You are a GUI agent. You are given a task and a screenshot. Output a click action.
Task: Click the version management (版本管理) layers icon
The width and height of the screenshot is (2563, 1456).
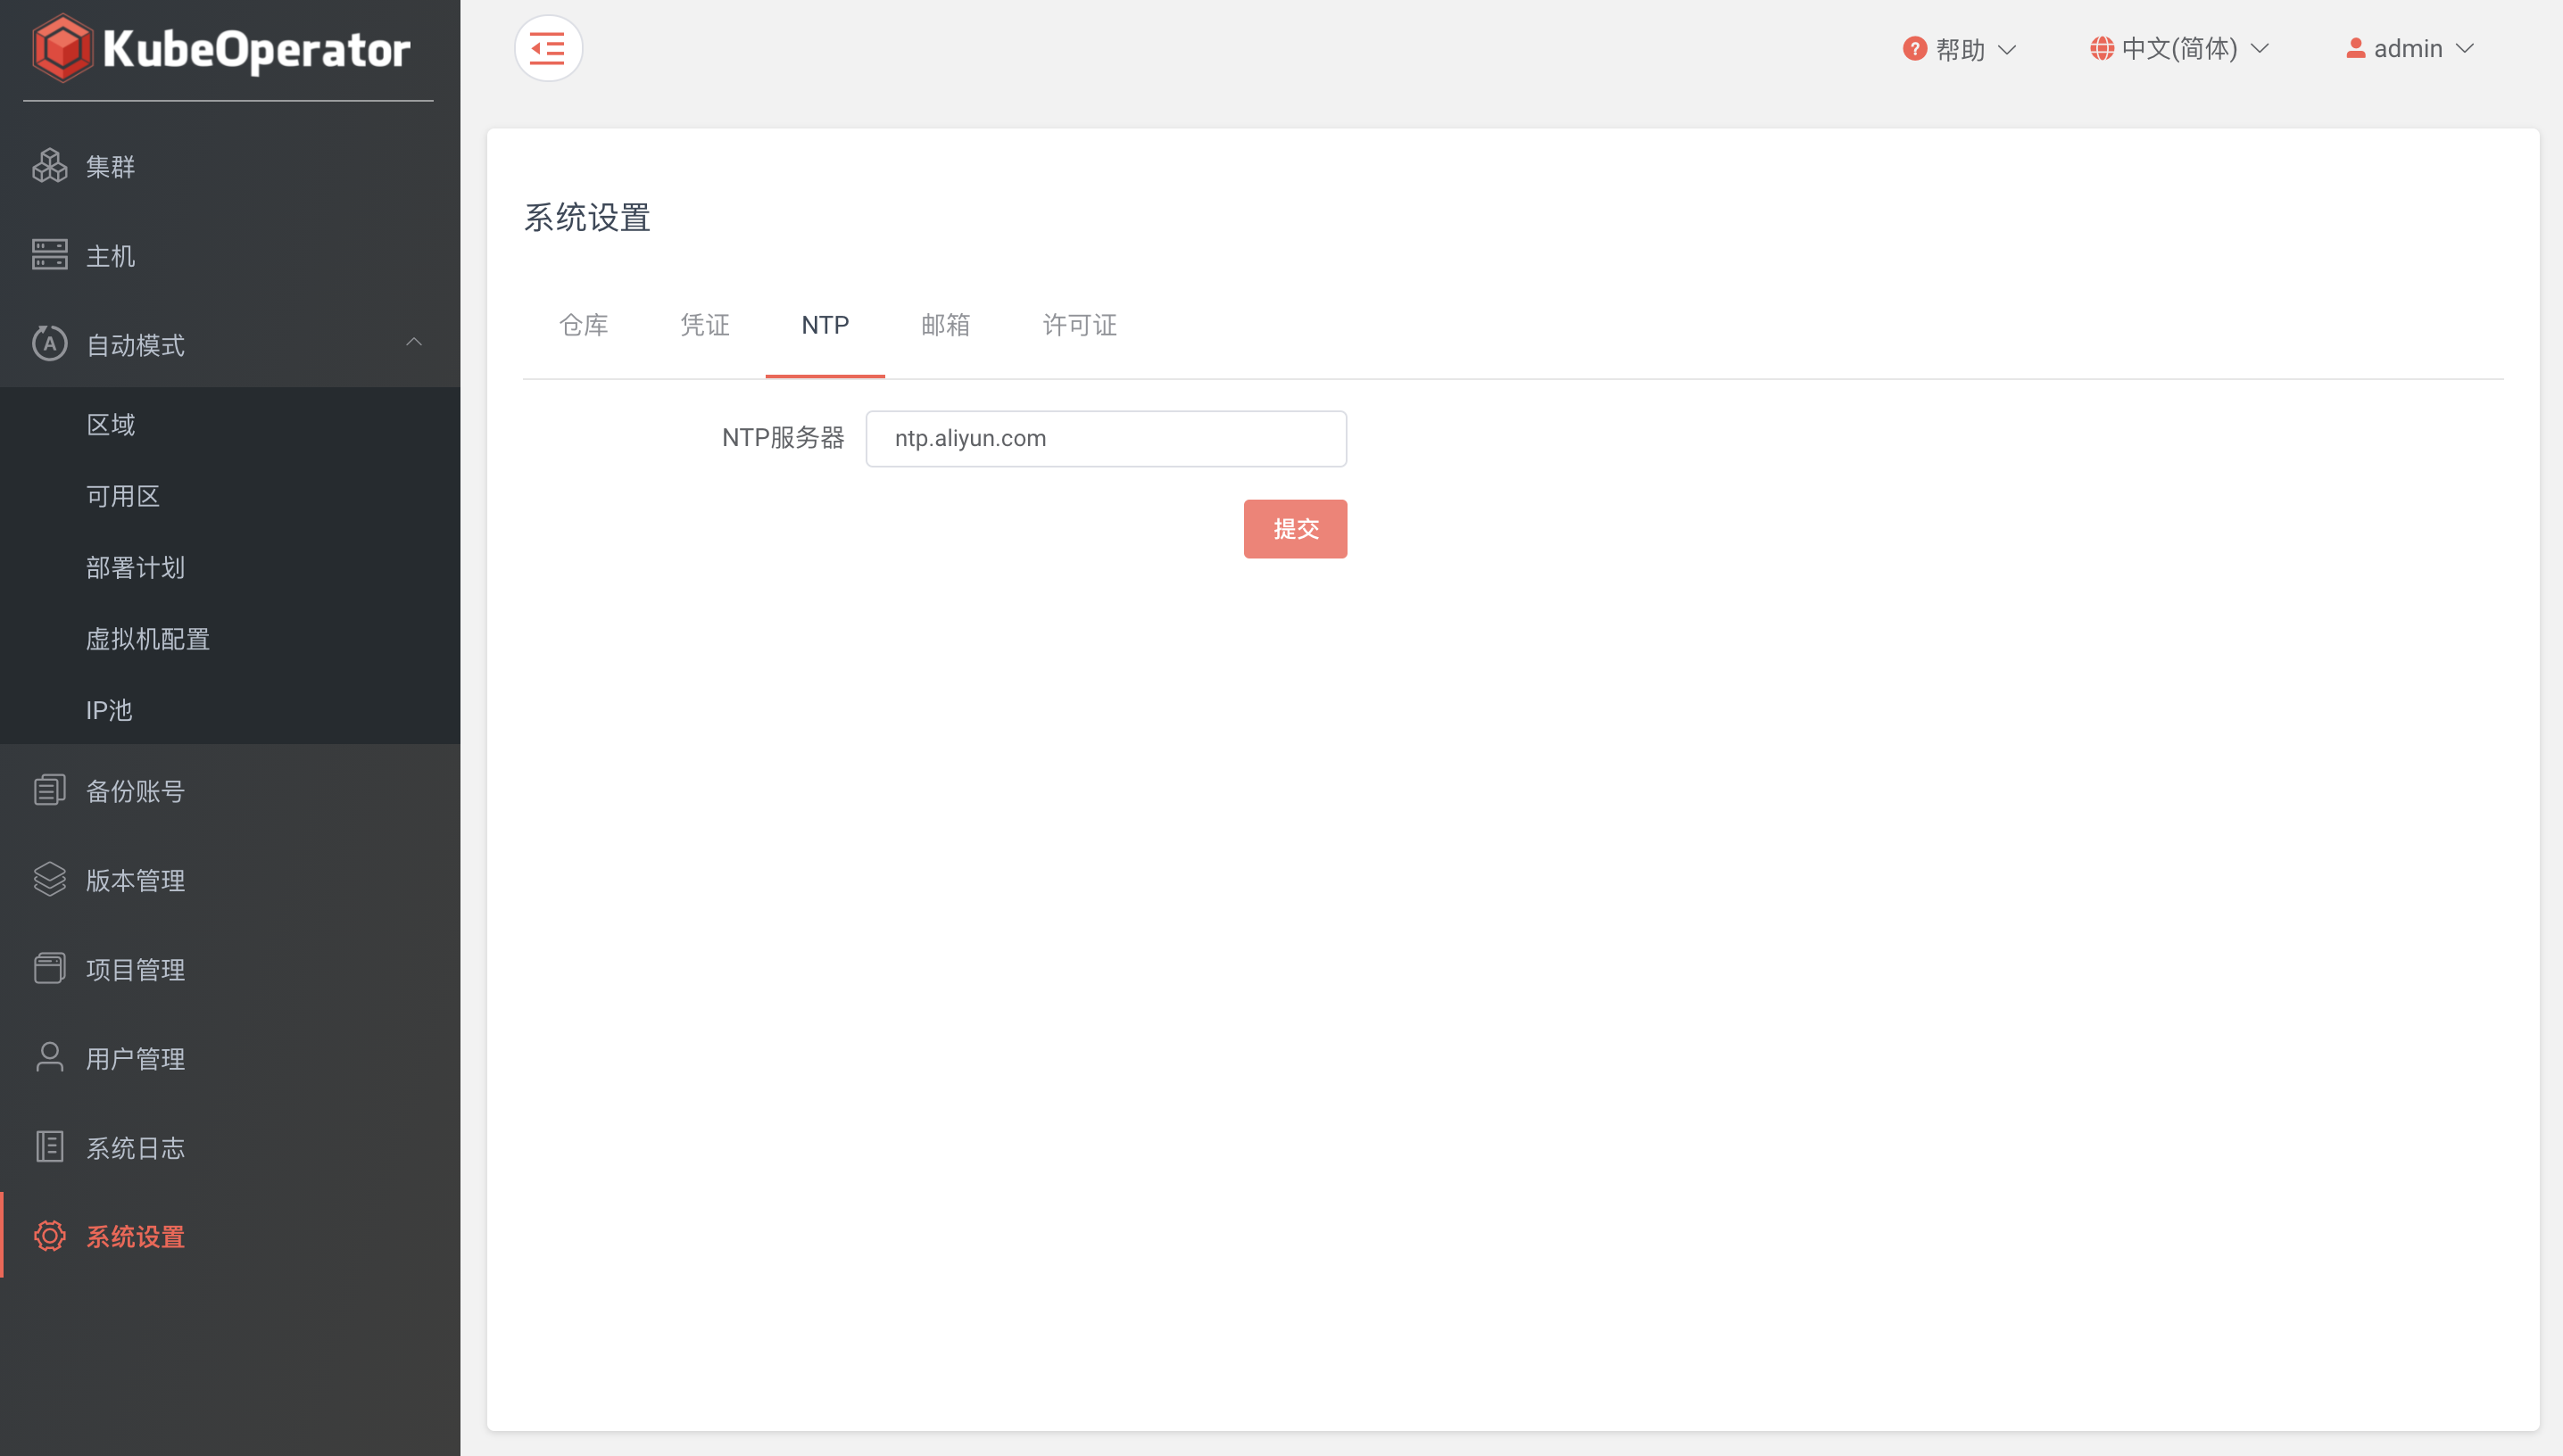coord(49,879)
